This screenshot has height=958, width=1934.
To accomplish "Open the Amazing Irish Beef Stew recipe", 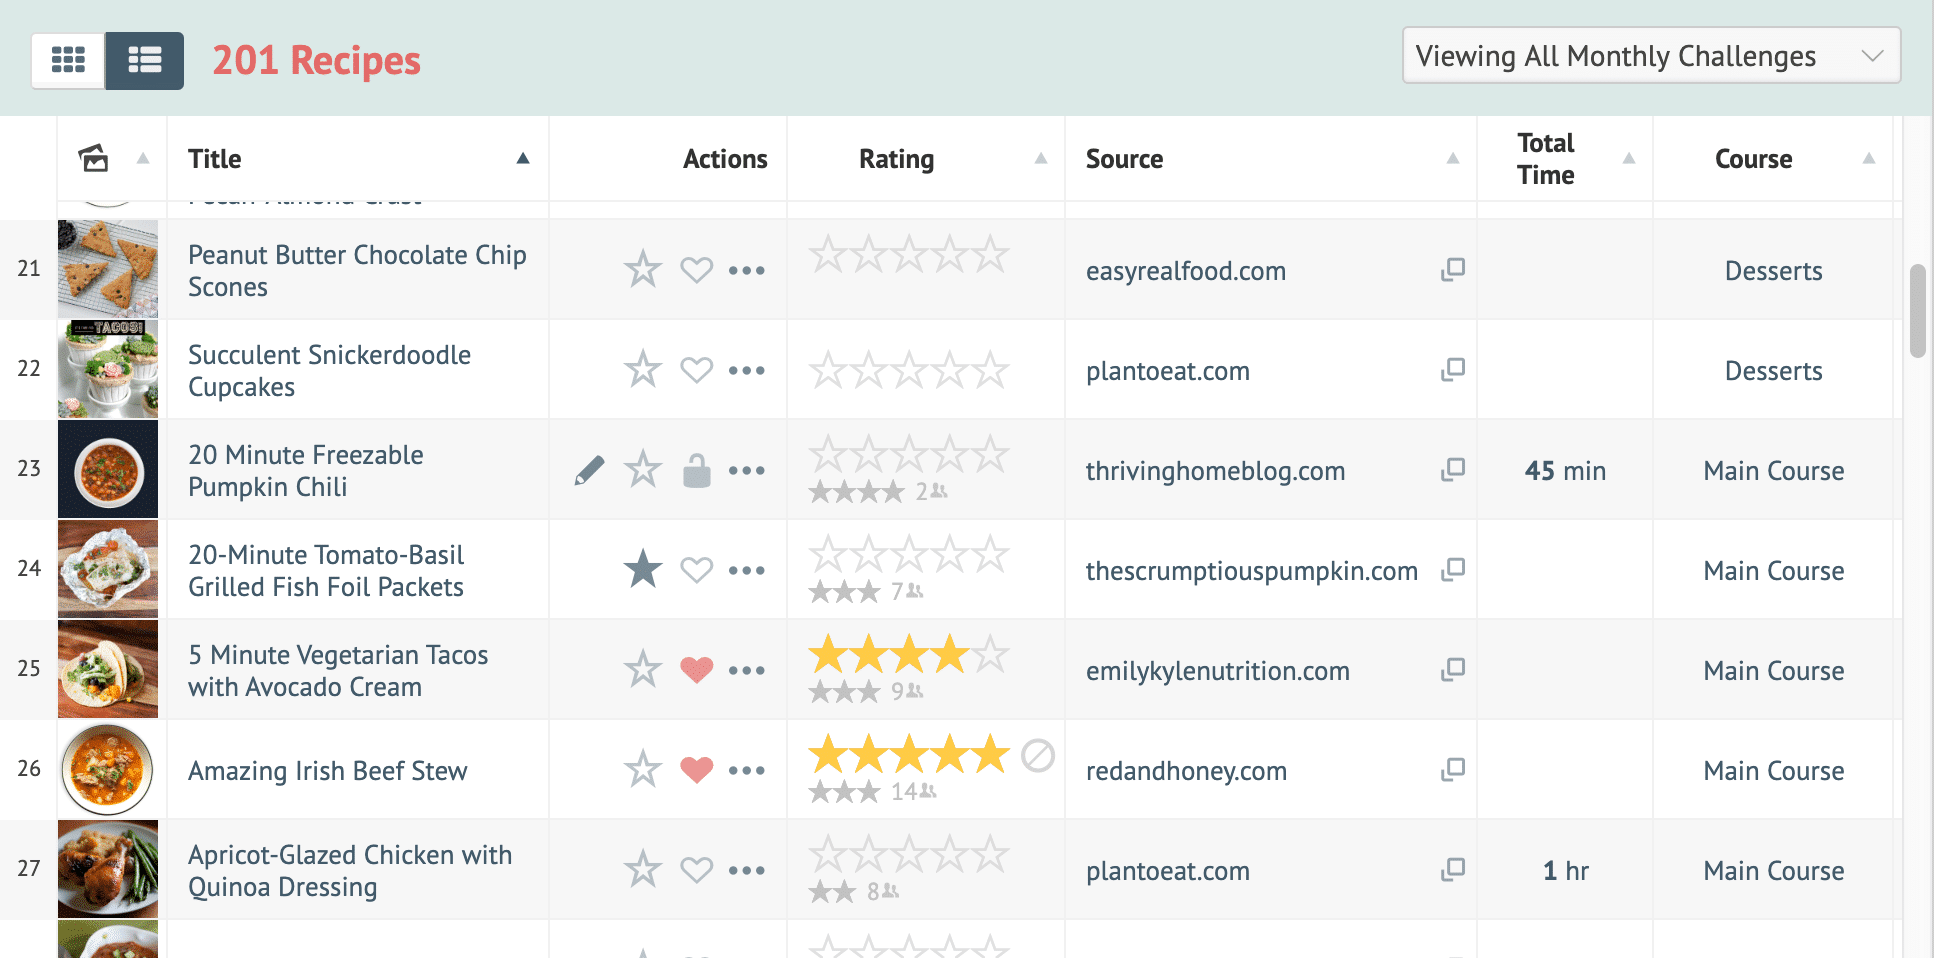I will click(327, 771).
